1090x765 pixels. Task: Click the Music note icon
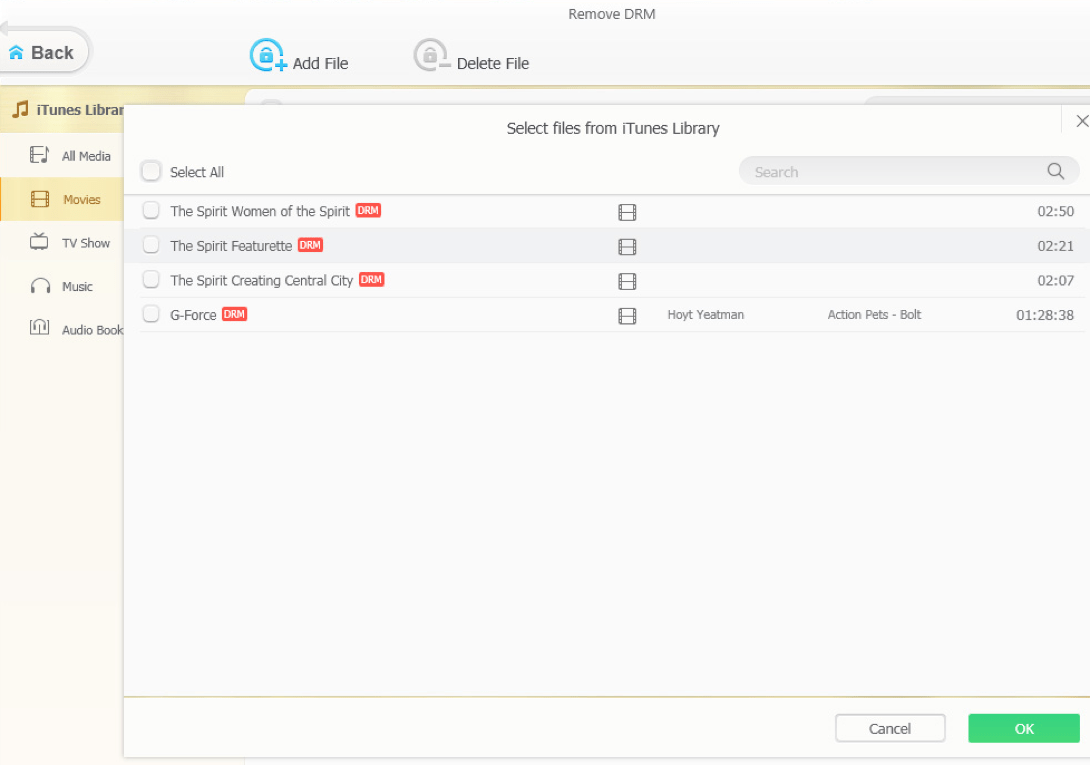tap(36, 286)
